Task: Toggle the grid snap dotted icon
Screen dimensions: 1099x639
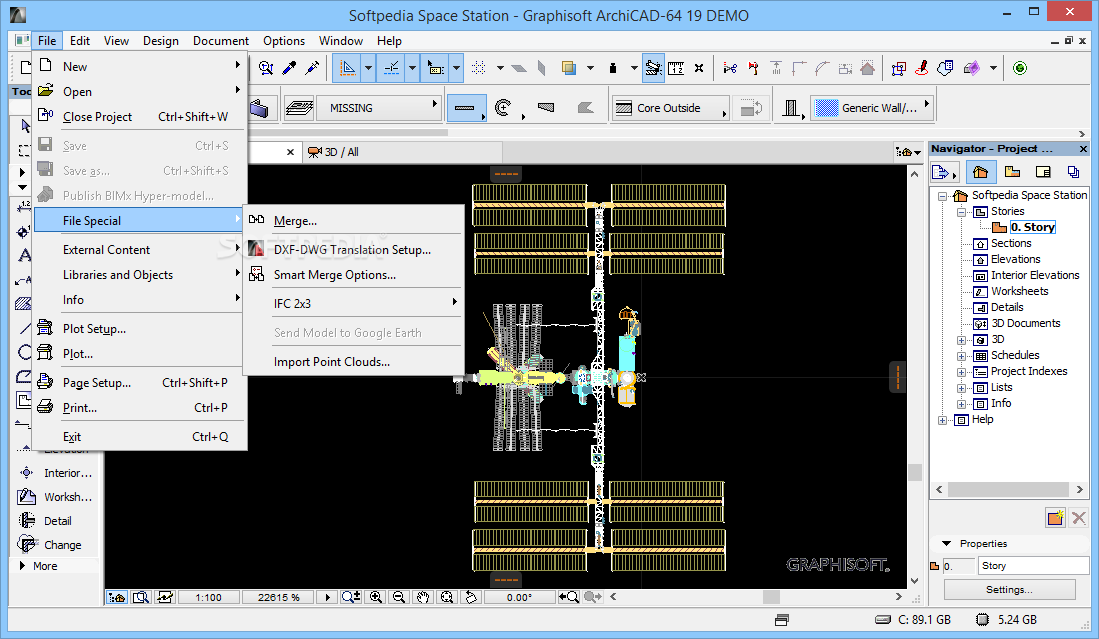Action: pos(479,68)
